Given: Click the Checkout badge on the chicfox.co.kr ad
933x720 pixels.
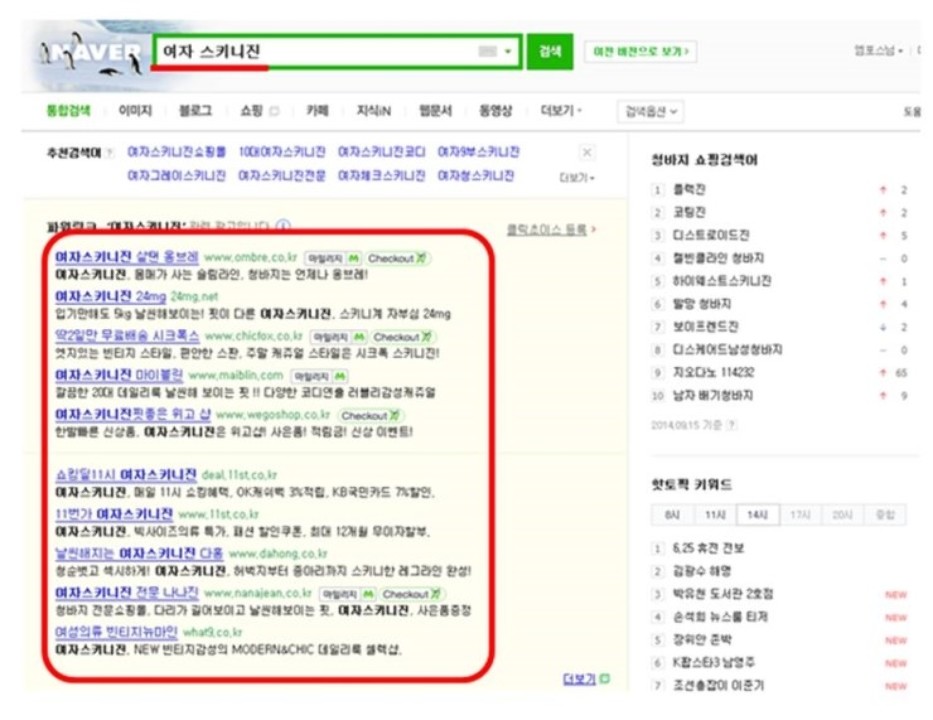Looking at the screenshot, I should 403,337.
